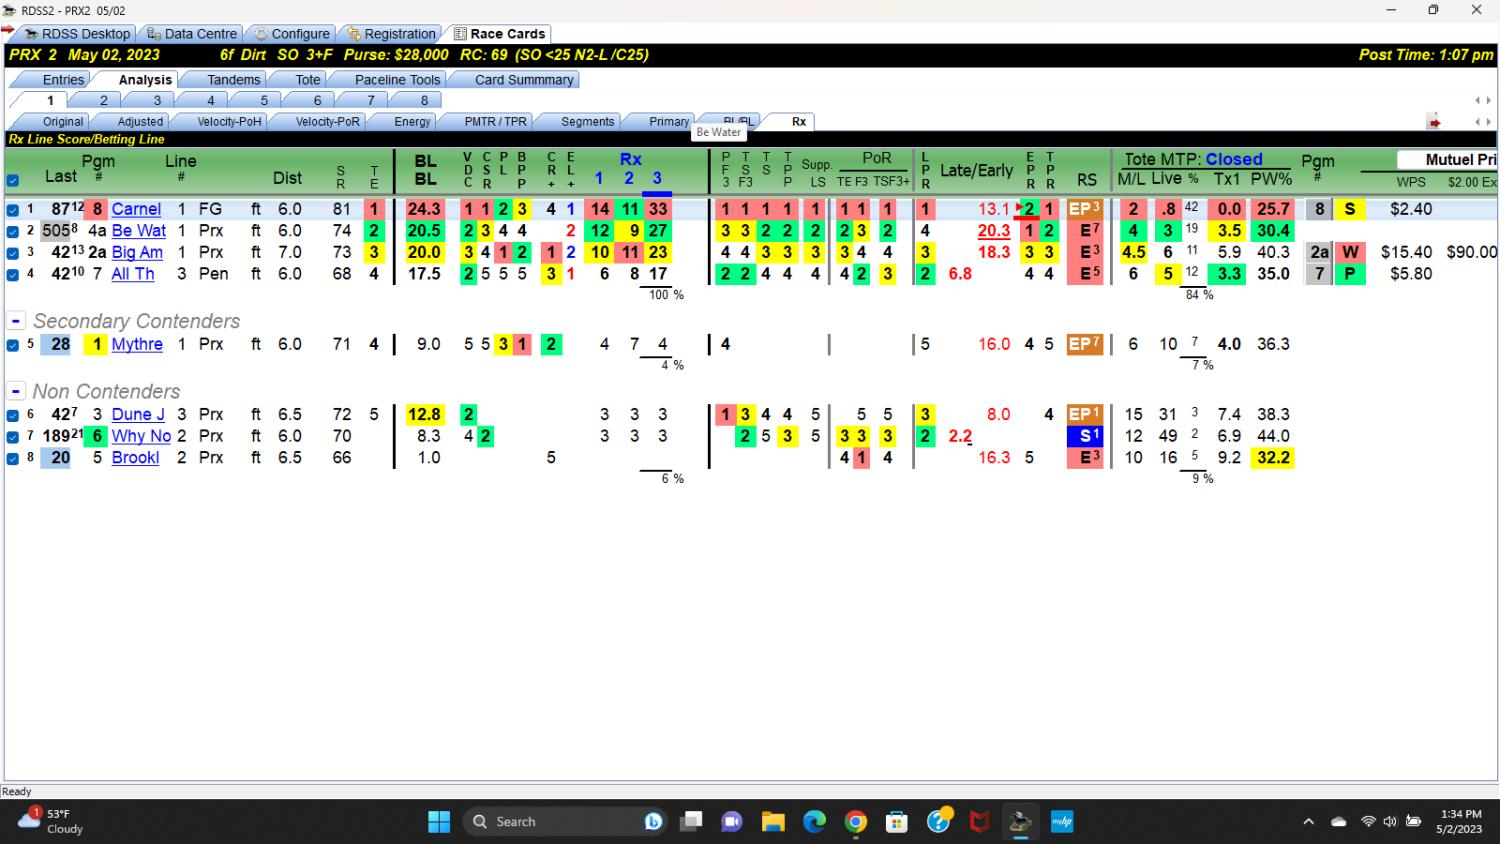The image size is (1500, 844).
Task: Open the clock showing 1:34 PM
Action: pos(1459,821)
